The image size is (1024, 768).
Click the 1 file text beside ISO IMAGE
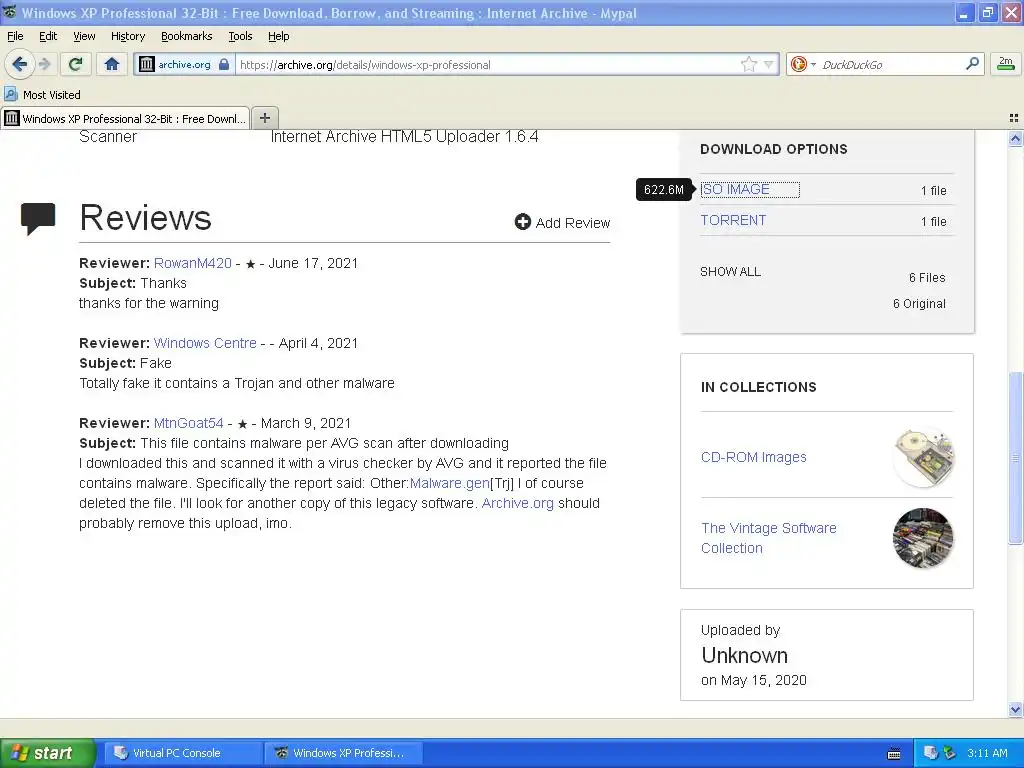coord(933,191)
